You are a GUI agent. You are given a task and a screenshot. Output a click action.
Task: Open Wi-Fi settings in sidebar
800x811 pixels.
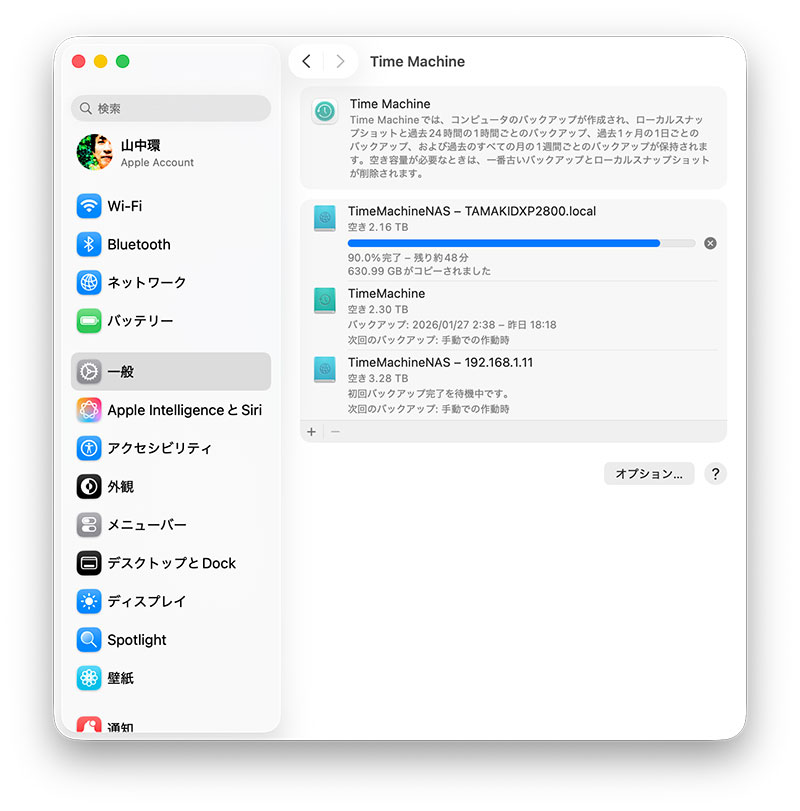coord(171,206)
